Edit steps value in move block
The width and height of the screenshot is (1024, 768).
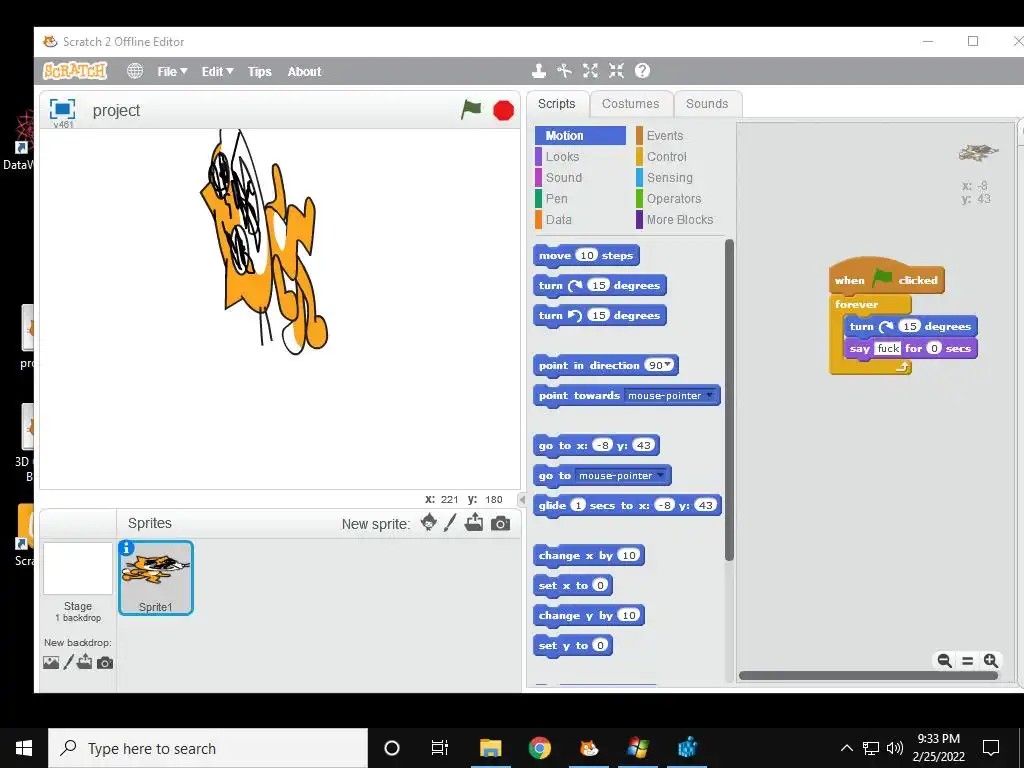(587, 255)
